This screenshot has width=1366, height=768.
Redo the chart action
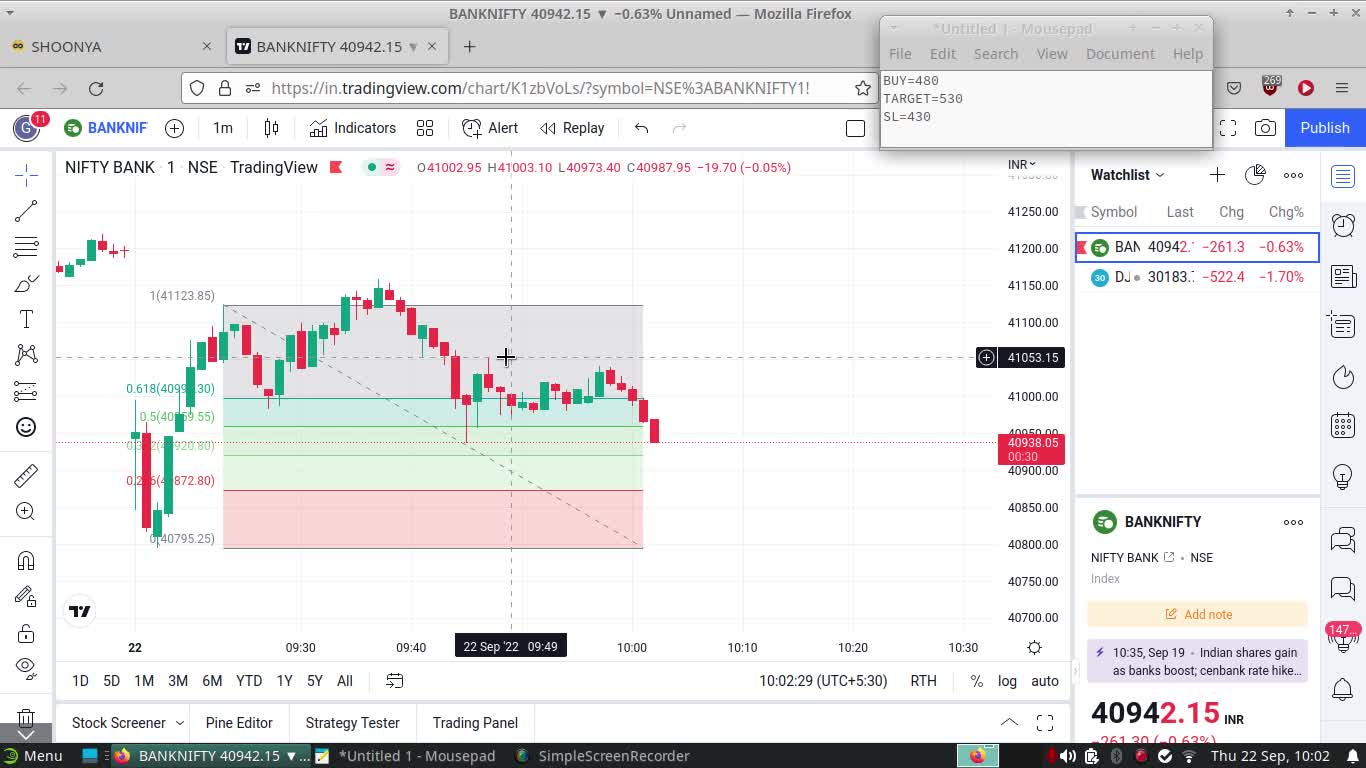click(680, 128)
